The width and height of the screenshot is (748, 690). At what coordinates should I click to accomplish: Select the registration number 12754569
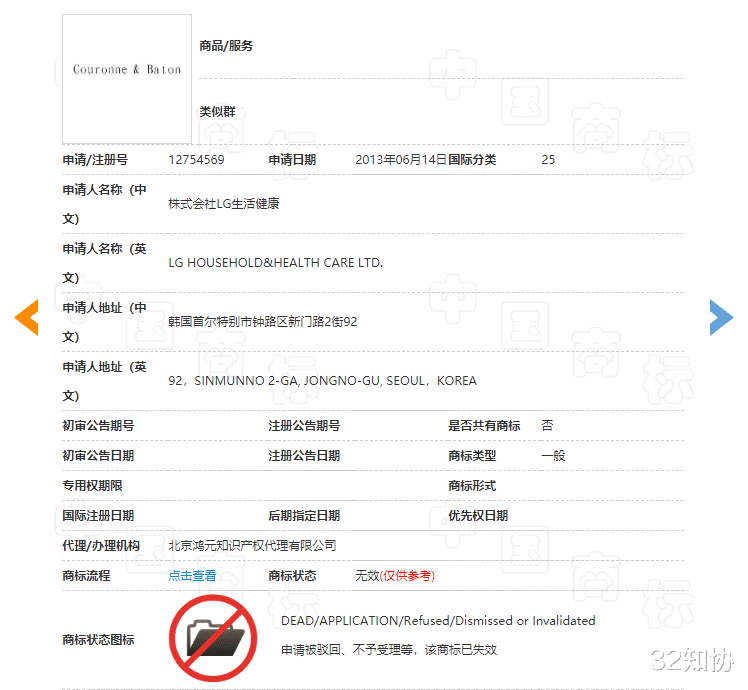(197, 159)
